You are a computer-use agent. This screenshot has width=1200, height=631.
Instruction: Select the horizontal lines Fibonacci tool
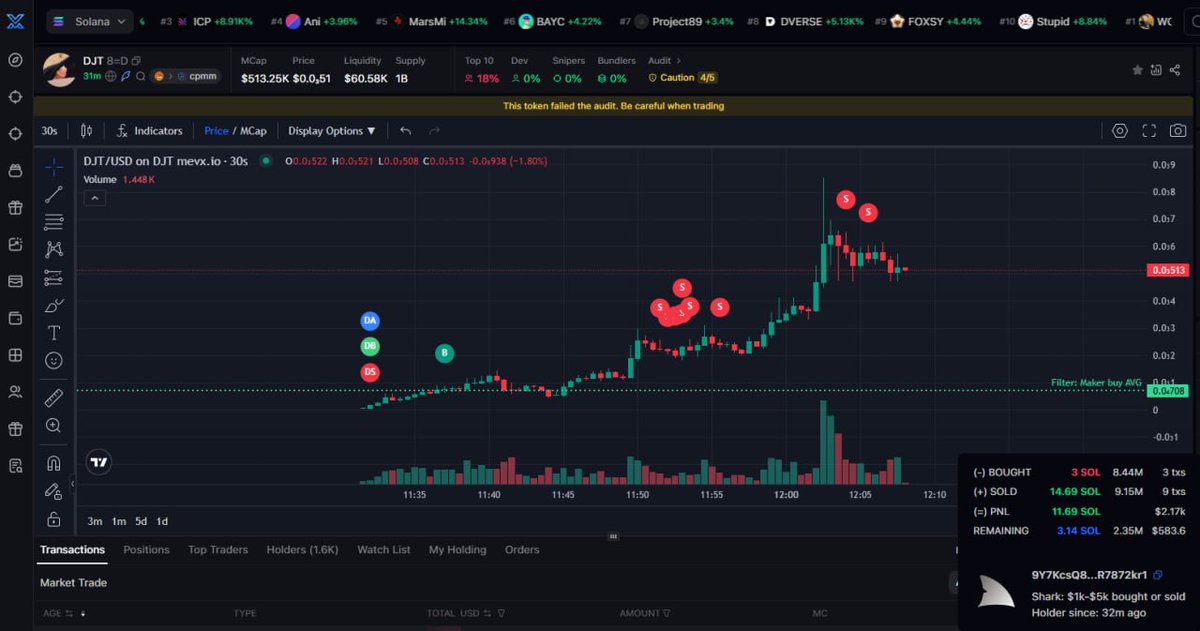[x=54, y=222]
